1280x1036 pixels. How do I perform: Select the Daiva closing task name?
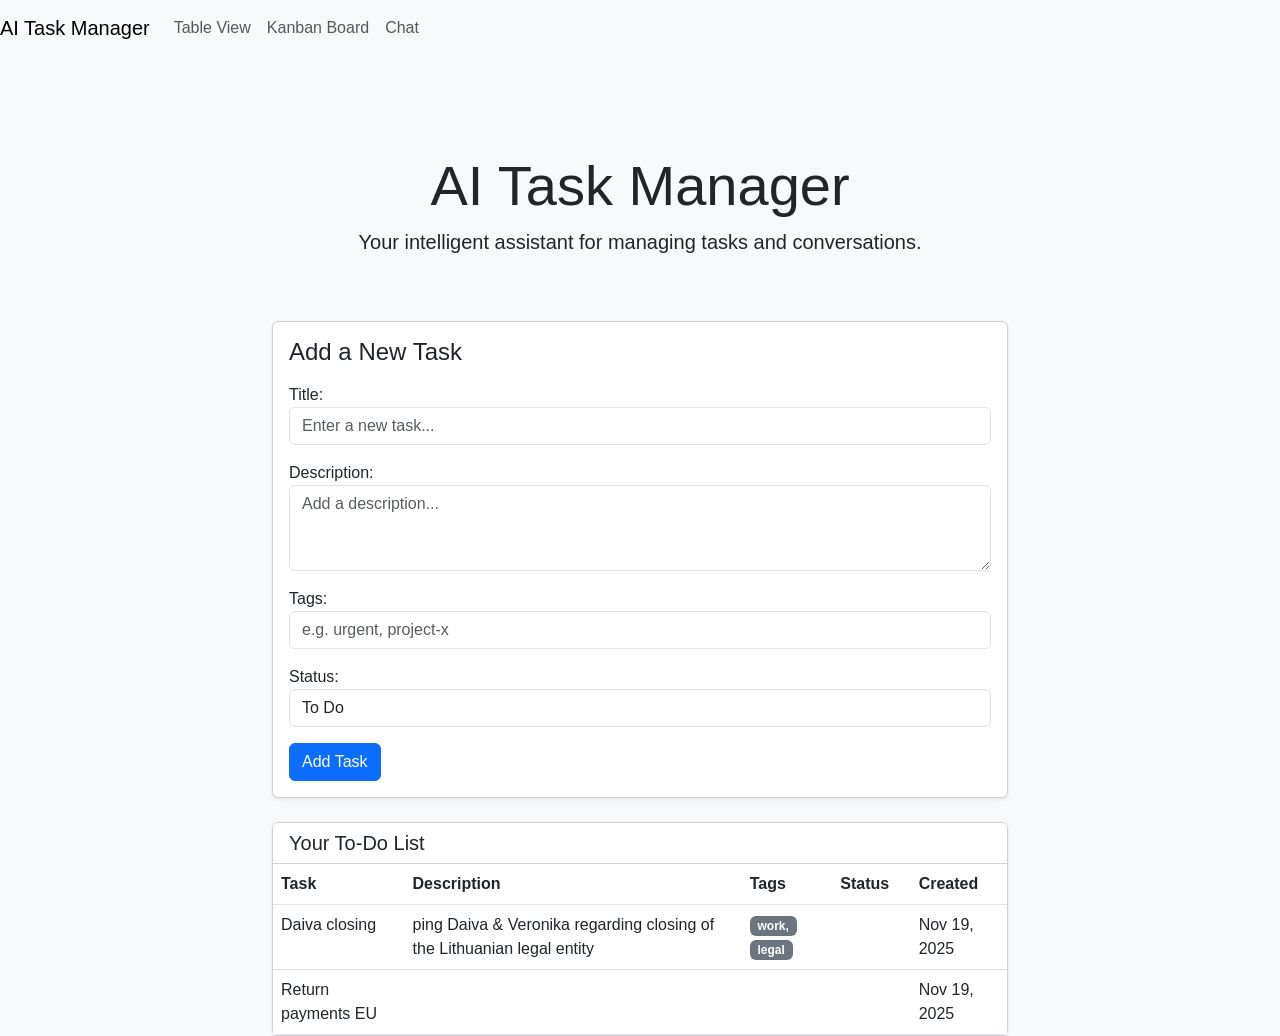pos(328,925)
